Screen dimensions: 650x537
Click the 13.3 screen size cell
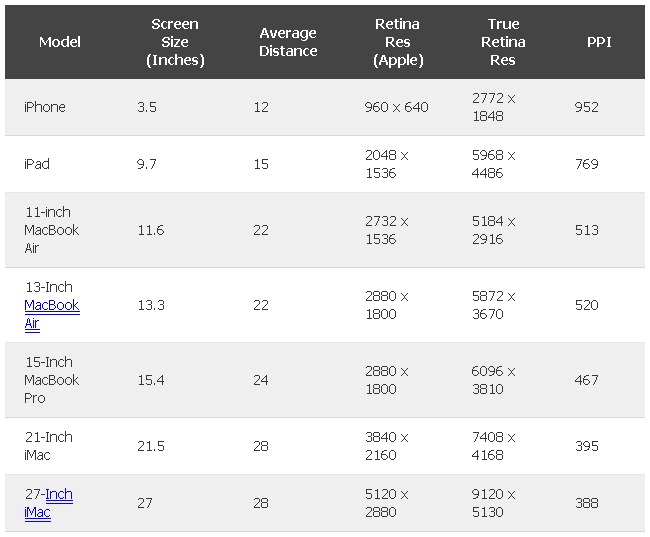coord(151,305)
